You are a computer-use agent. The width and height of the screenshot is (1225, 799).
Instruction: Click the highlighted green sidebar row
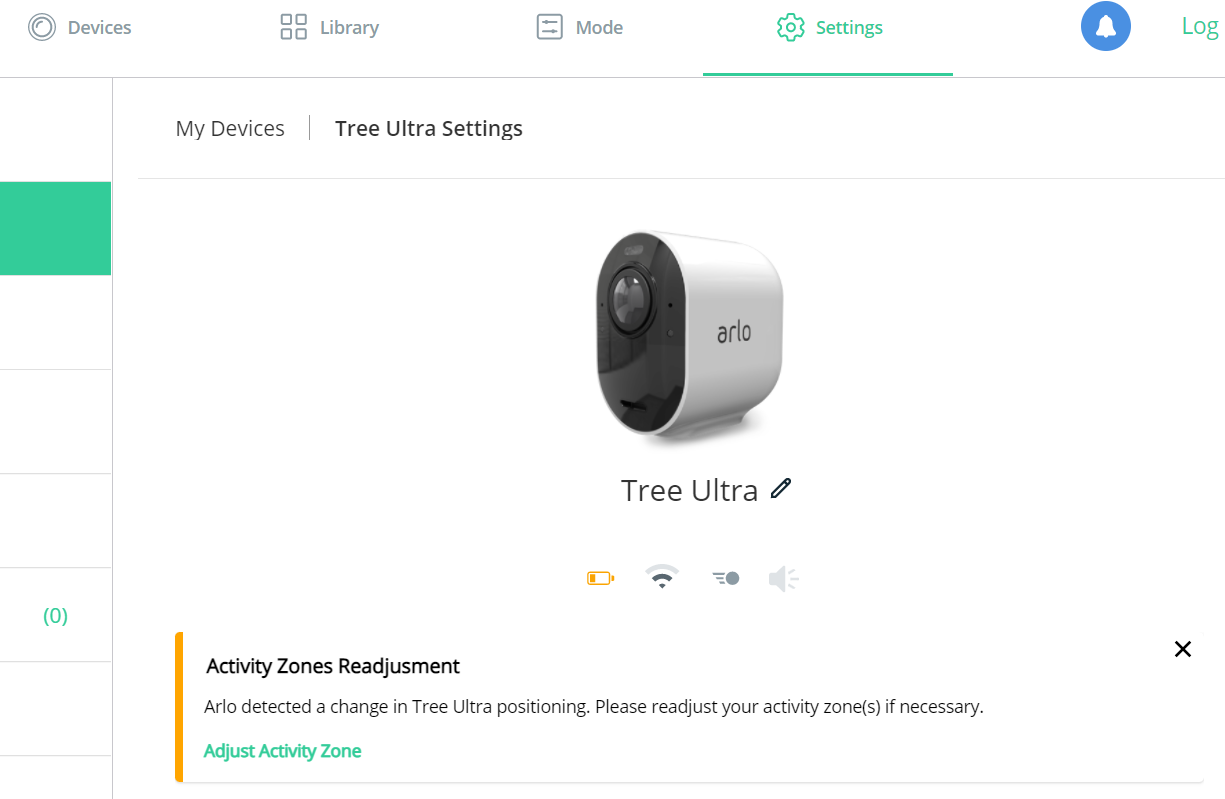point(55,228)
